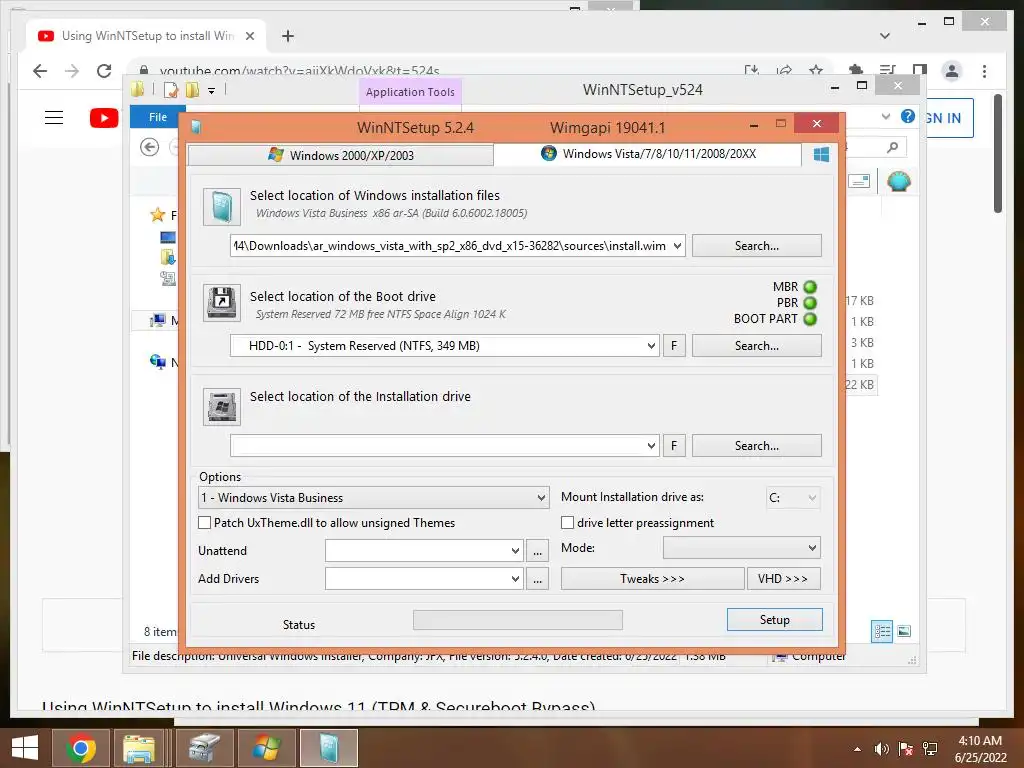Click Search for installation files

[756, 246]
